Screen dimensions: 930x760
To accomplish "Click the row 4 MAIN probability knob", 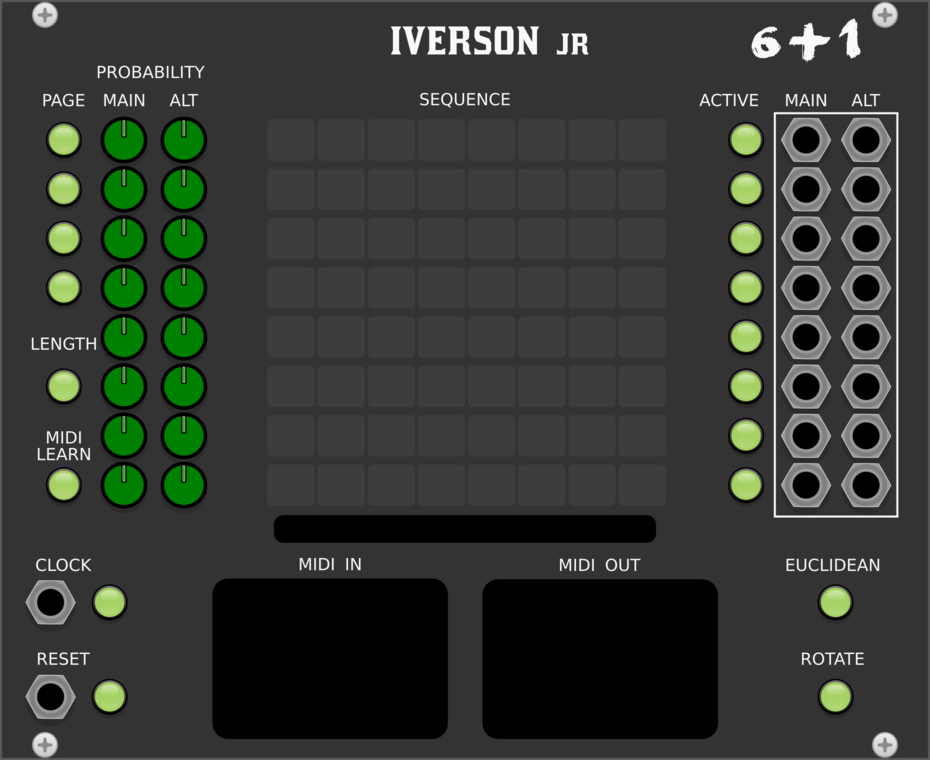I will (x=124, y=288).
